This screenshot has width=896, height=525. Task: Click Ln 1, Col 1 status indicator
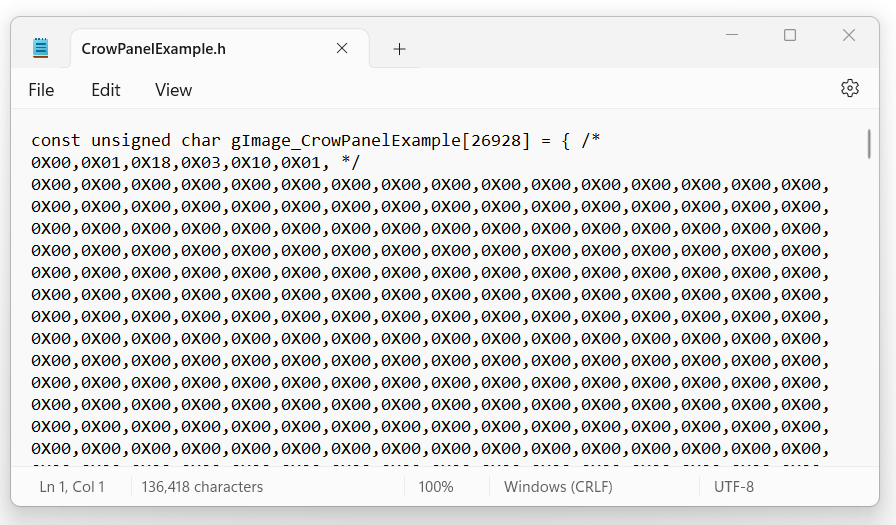point(72,487)
